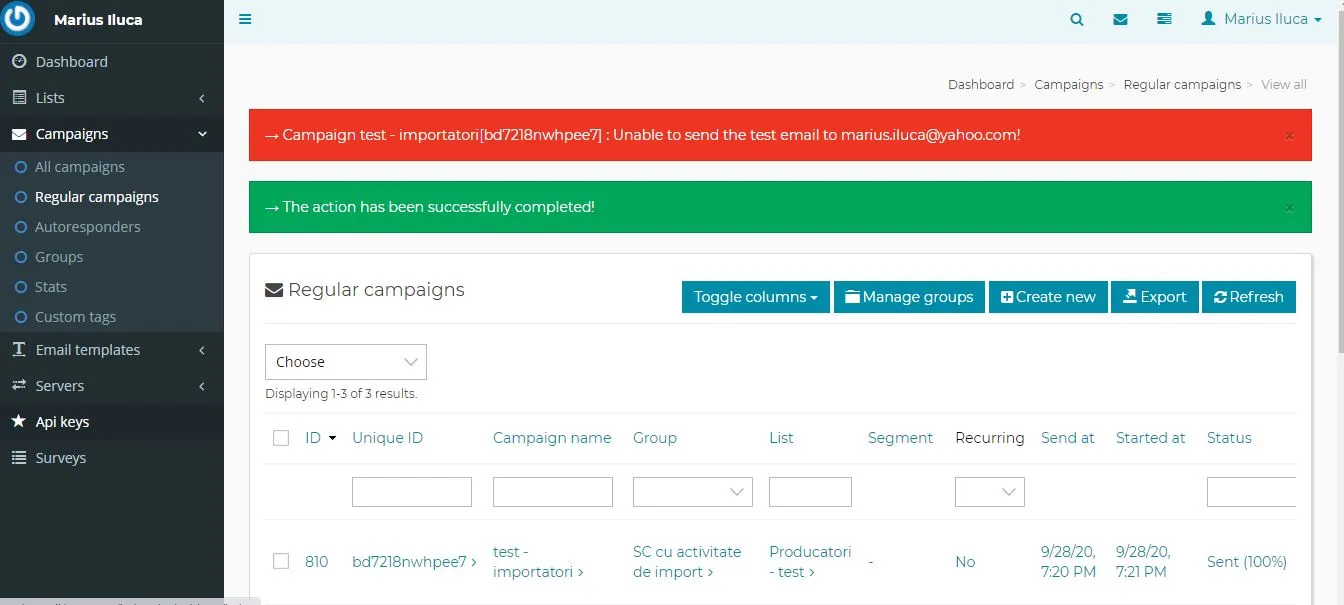The image size is (1344, 605).
Task: Open the Choose bulk action dropdown
Action: click(x=345, y=362)
